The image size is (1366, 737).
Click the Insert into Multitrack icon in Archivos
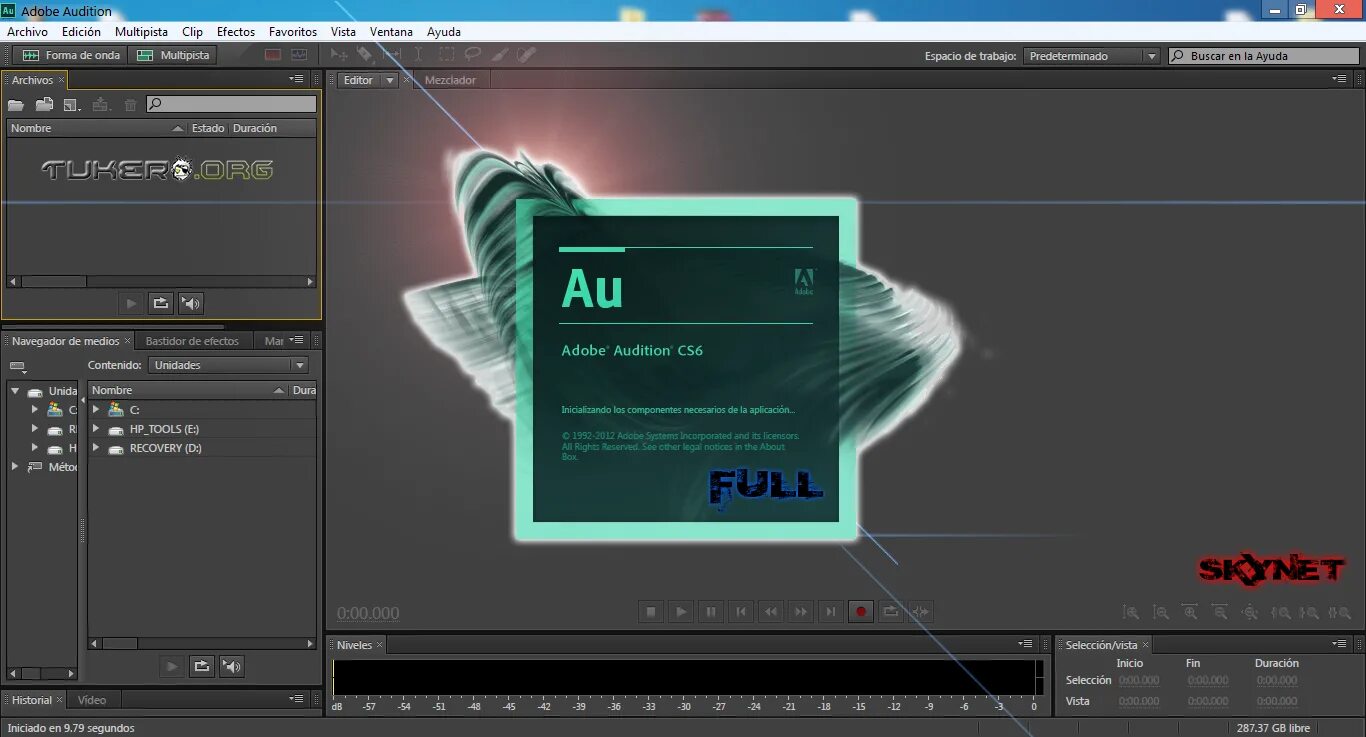[x=101, y=104]
